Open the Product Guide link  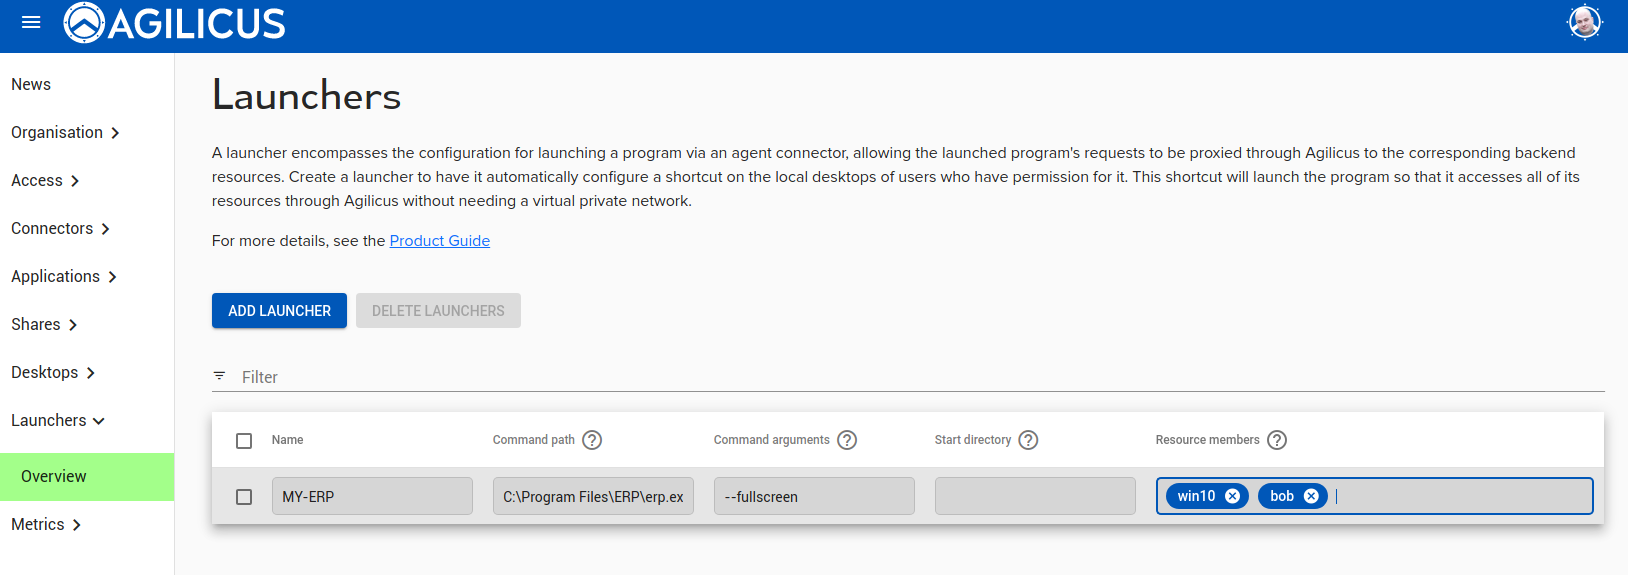point(439,241)
